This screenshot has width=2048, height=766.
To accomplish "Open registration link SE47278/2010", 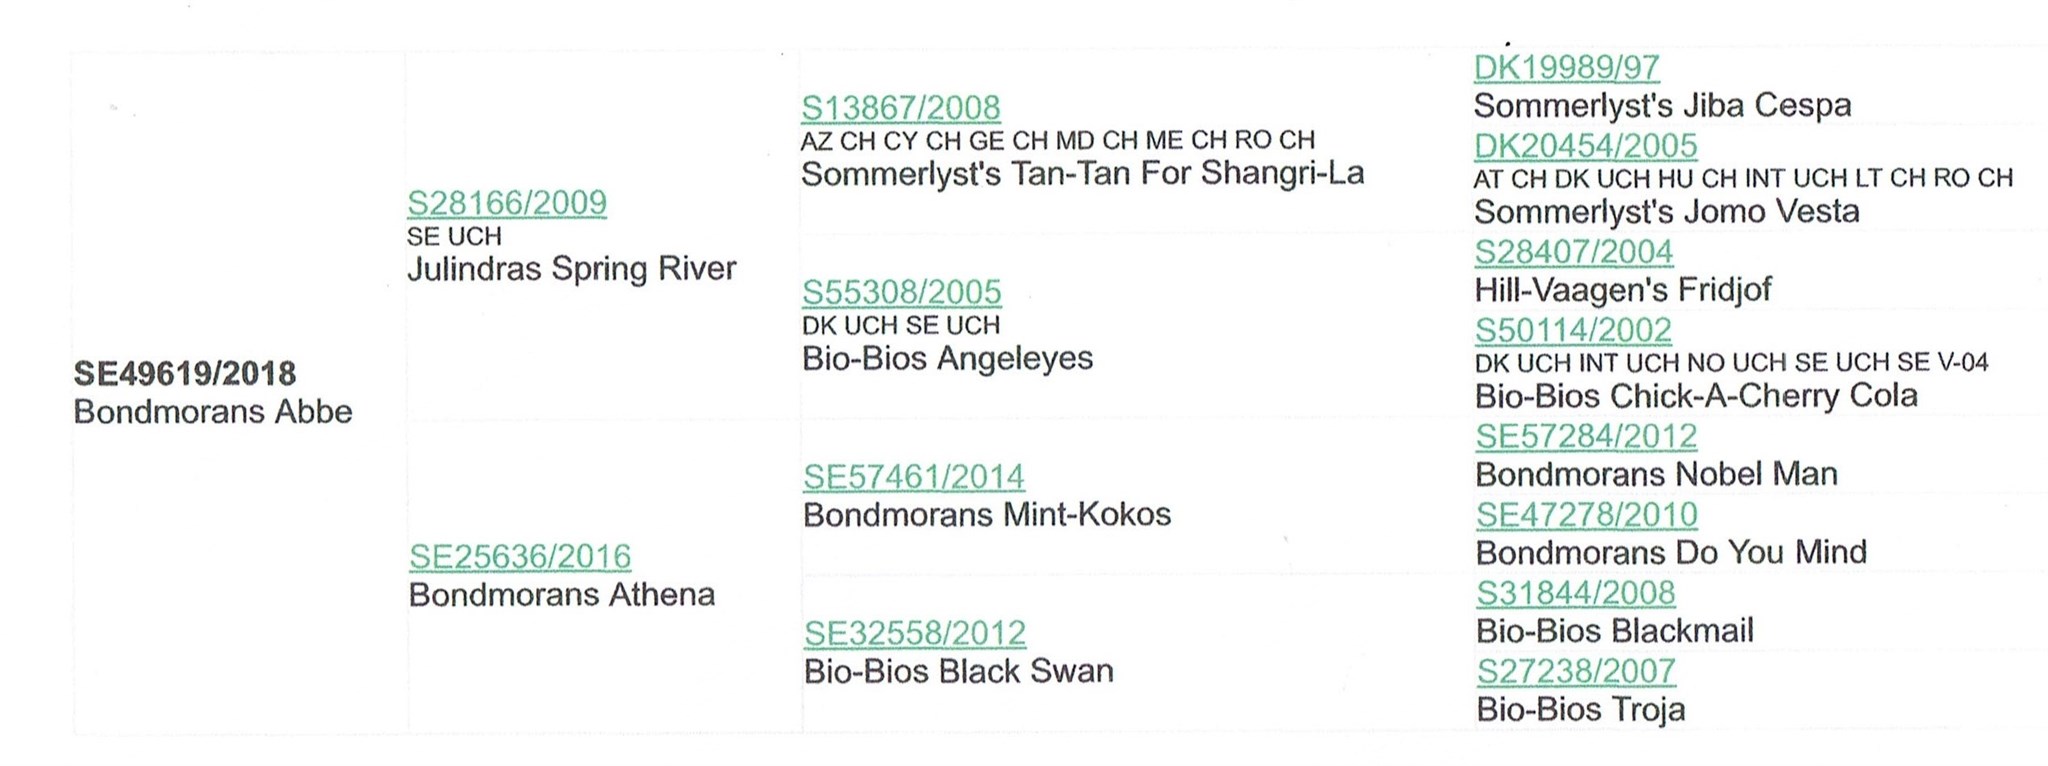I will pos(1587,515).
